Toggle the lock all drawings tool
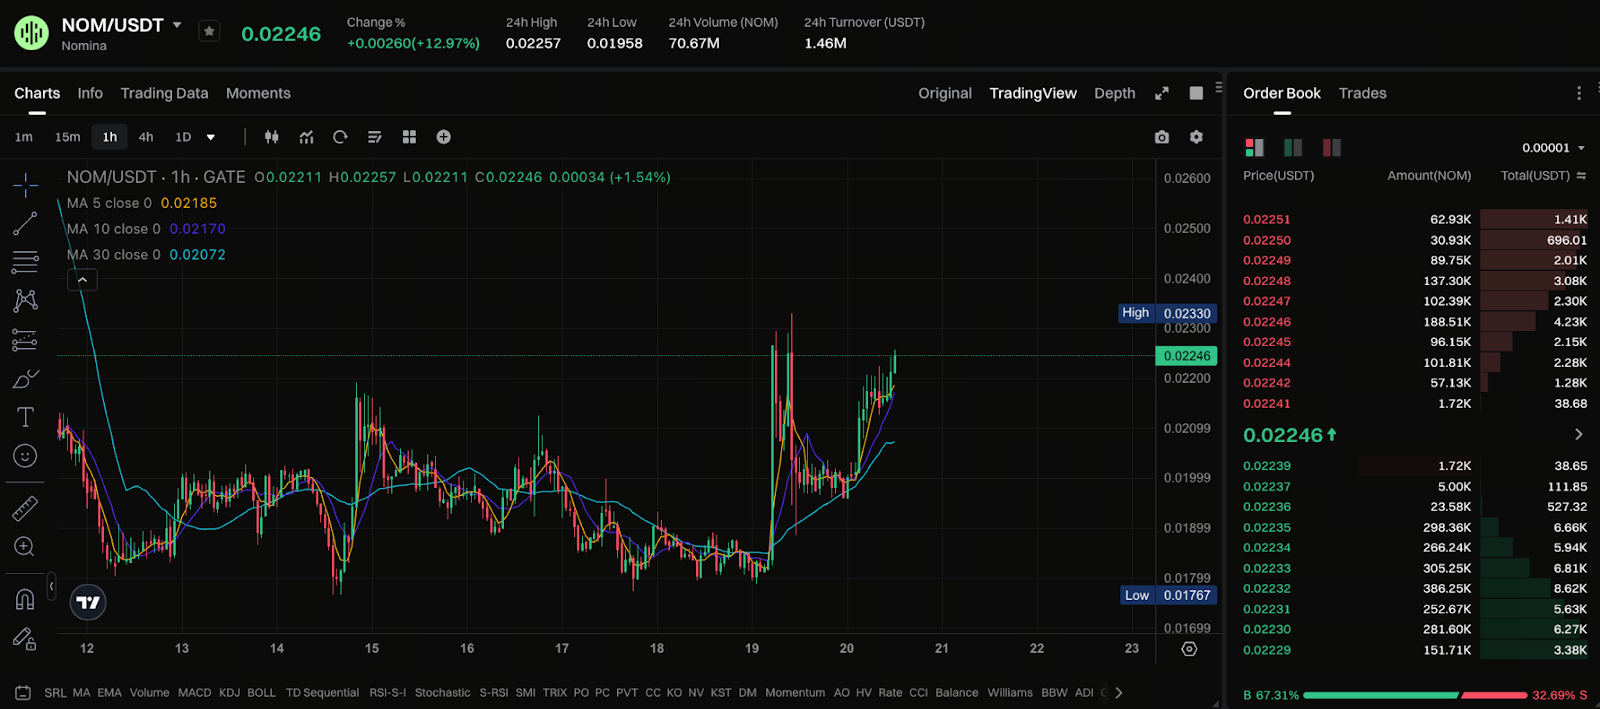The image size is (1600, 709). (25, 638)
